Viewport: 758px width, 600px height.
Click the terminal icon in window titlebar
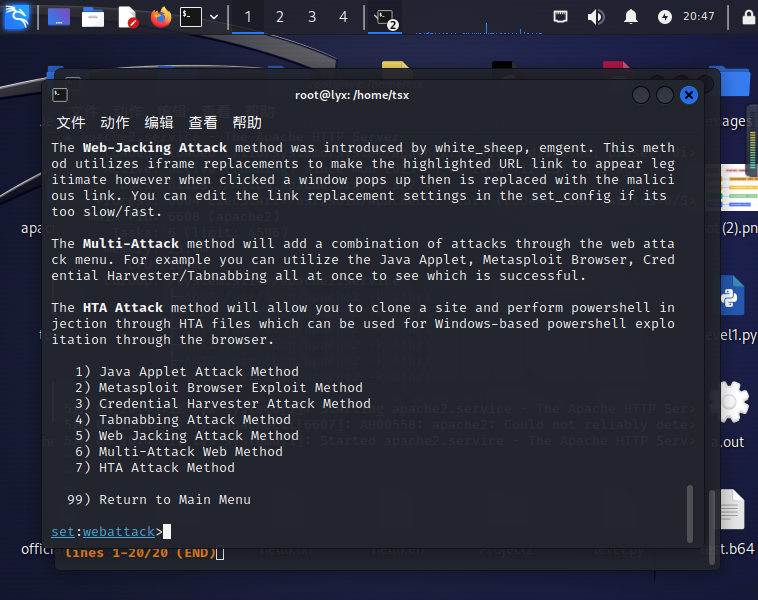(60, 95)
